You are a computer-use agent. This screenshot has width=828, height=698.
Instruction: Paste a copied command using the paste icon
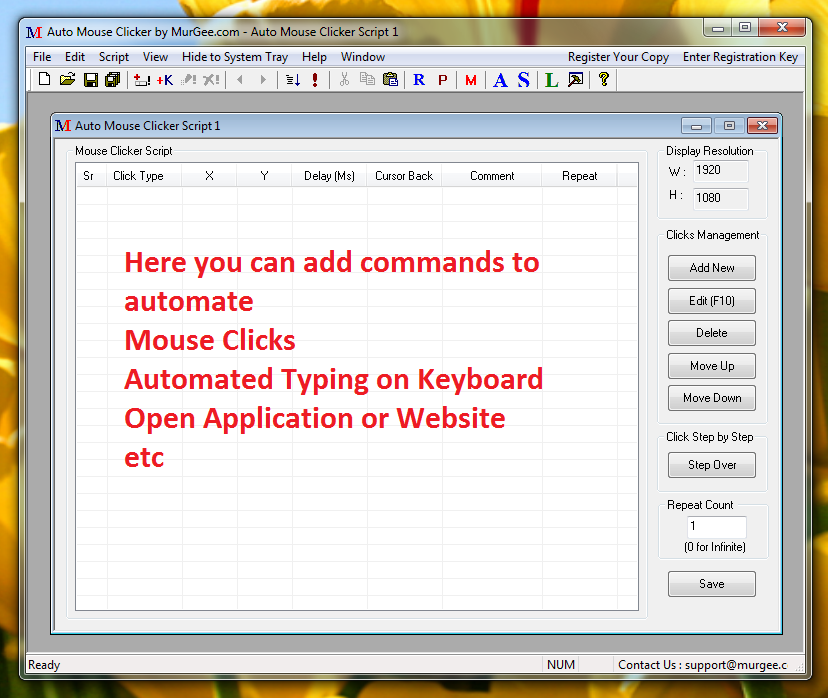point(390,80)
